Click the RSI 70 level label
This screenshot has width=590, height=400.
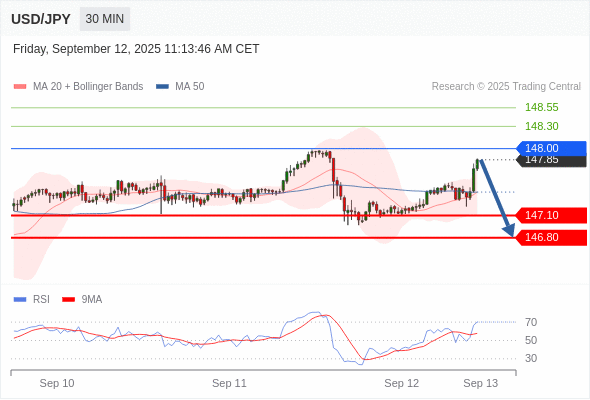pos(531,322)
